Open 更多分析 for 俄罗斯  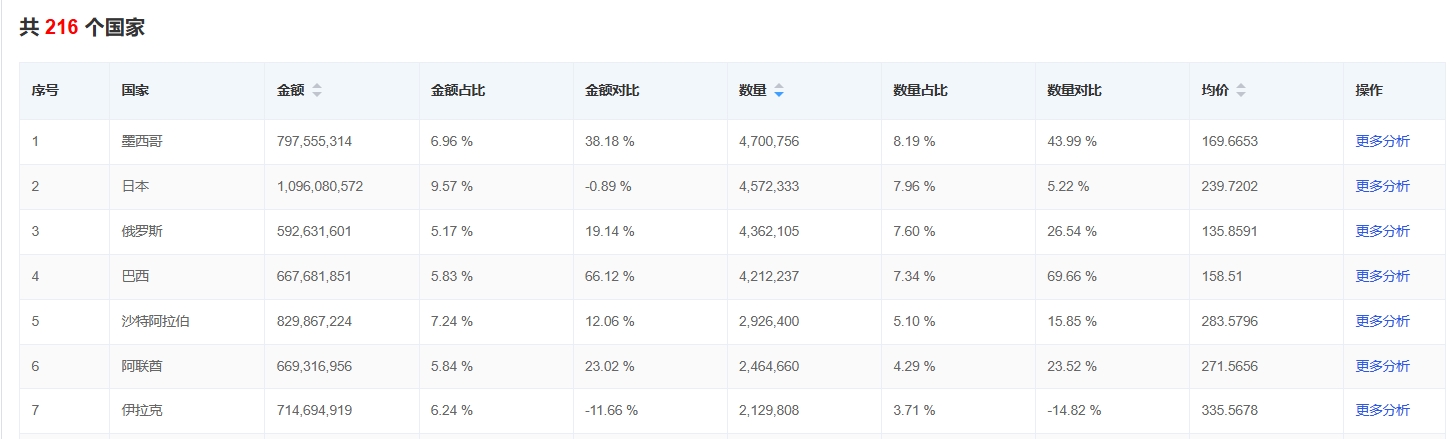1382,231
